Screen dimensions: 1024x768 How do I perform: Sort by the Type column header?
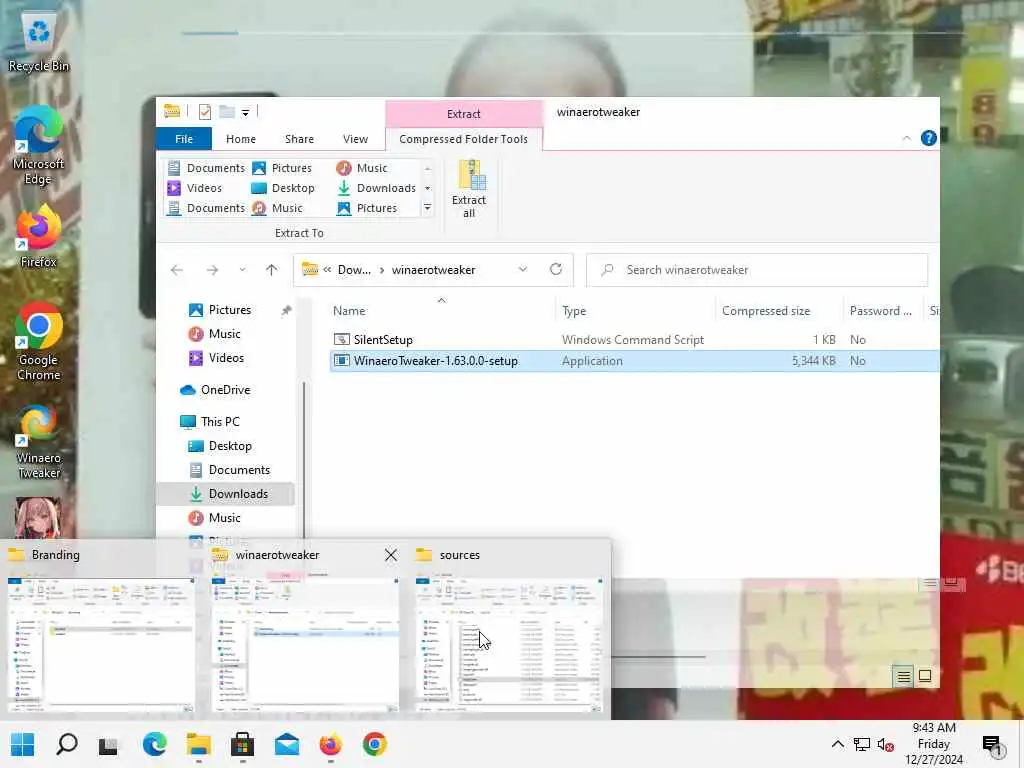pos(635,311)
